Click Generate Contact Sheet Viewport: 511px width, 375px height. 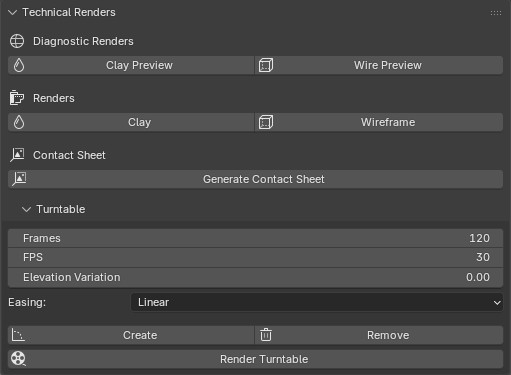point(255,179)
